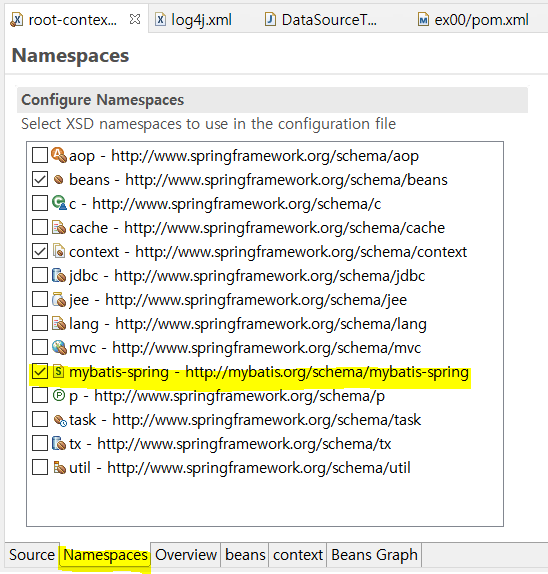Click the beans namespace bean icon
This screenshot has width=548, height=574.
(x=59, y=179)
